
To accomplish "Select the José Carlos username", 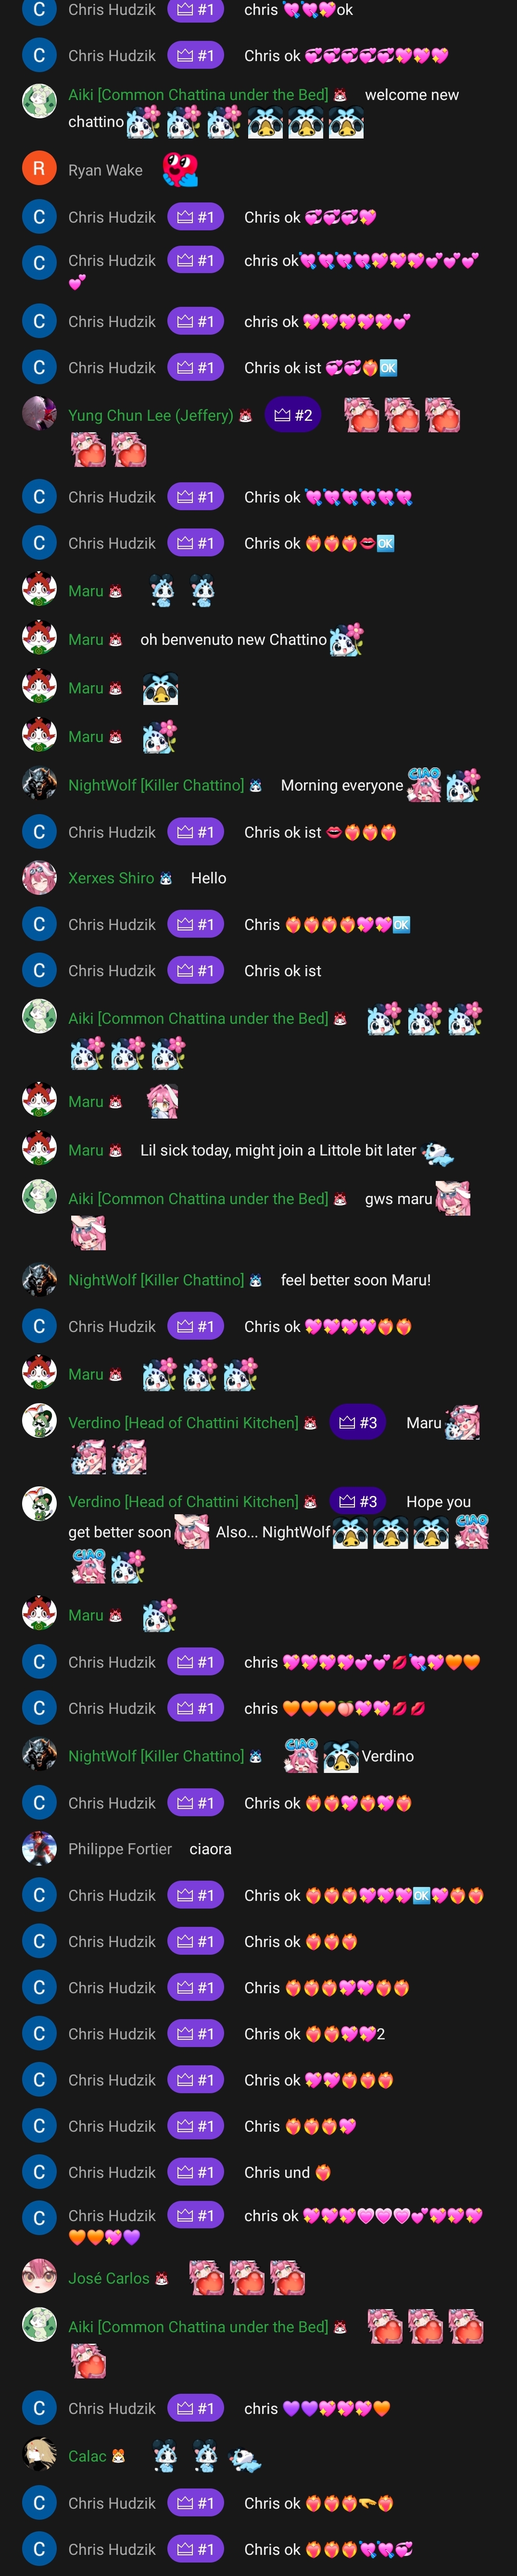I will click(x=109, y=2278).
